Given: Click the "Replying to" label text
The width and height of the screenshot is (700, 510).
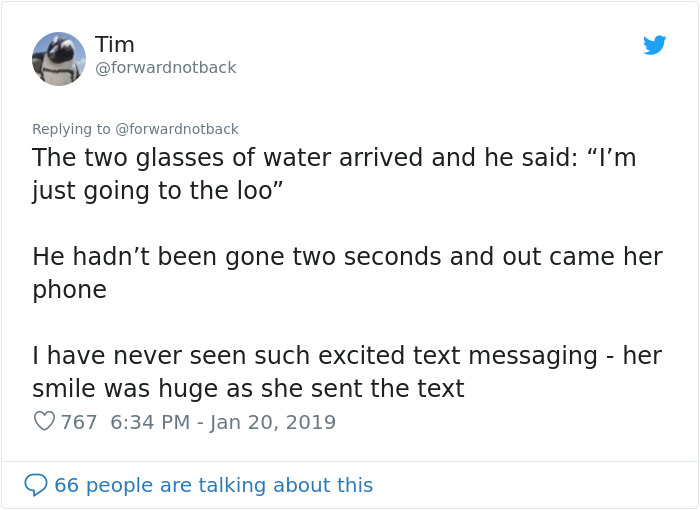Looking at the screenshot, I should (x=71, y=129).
